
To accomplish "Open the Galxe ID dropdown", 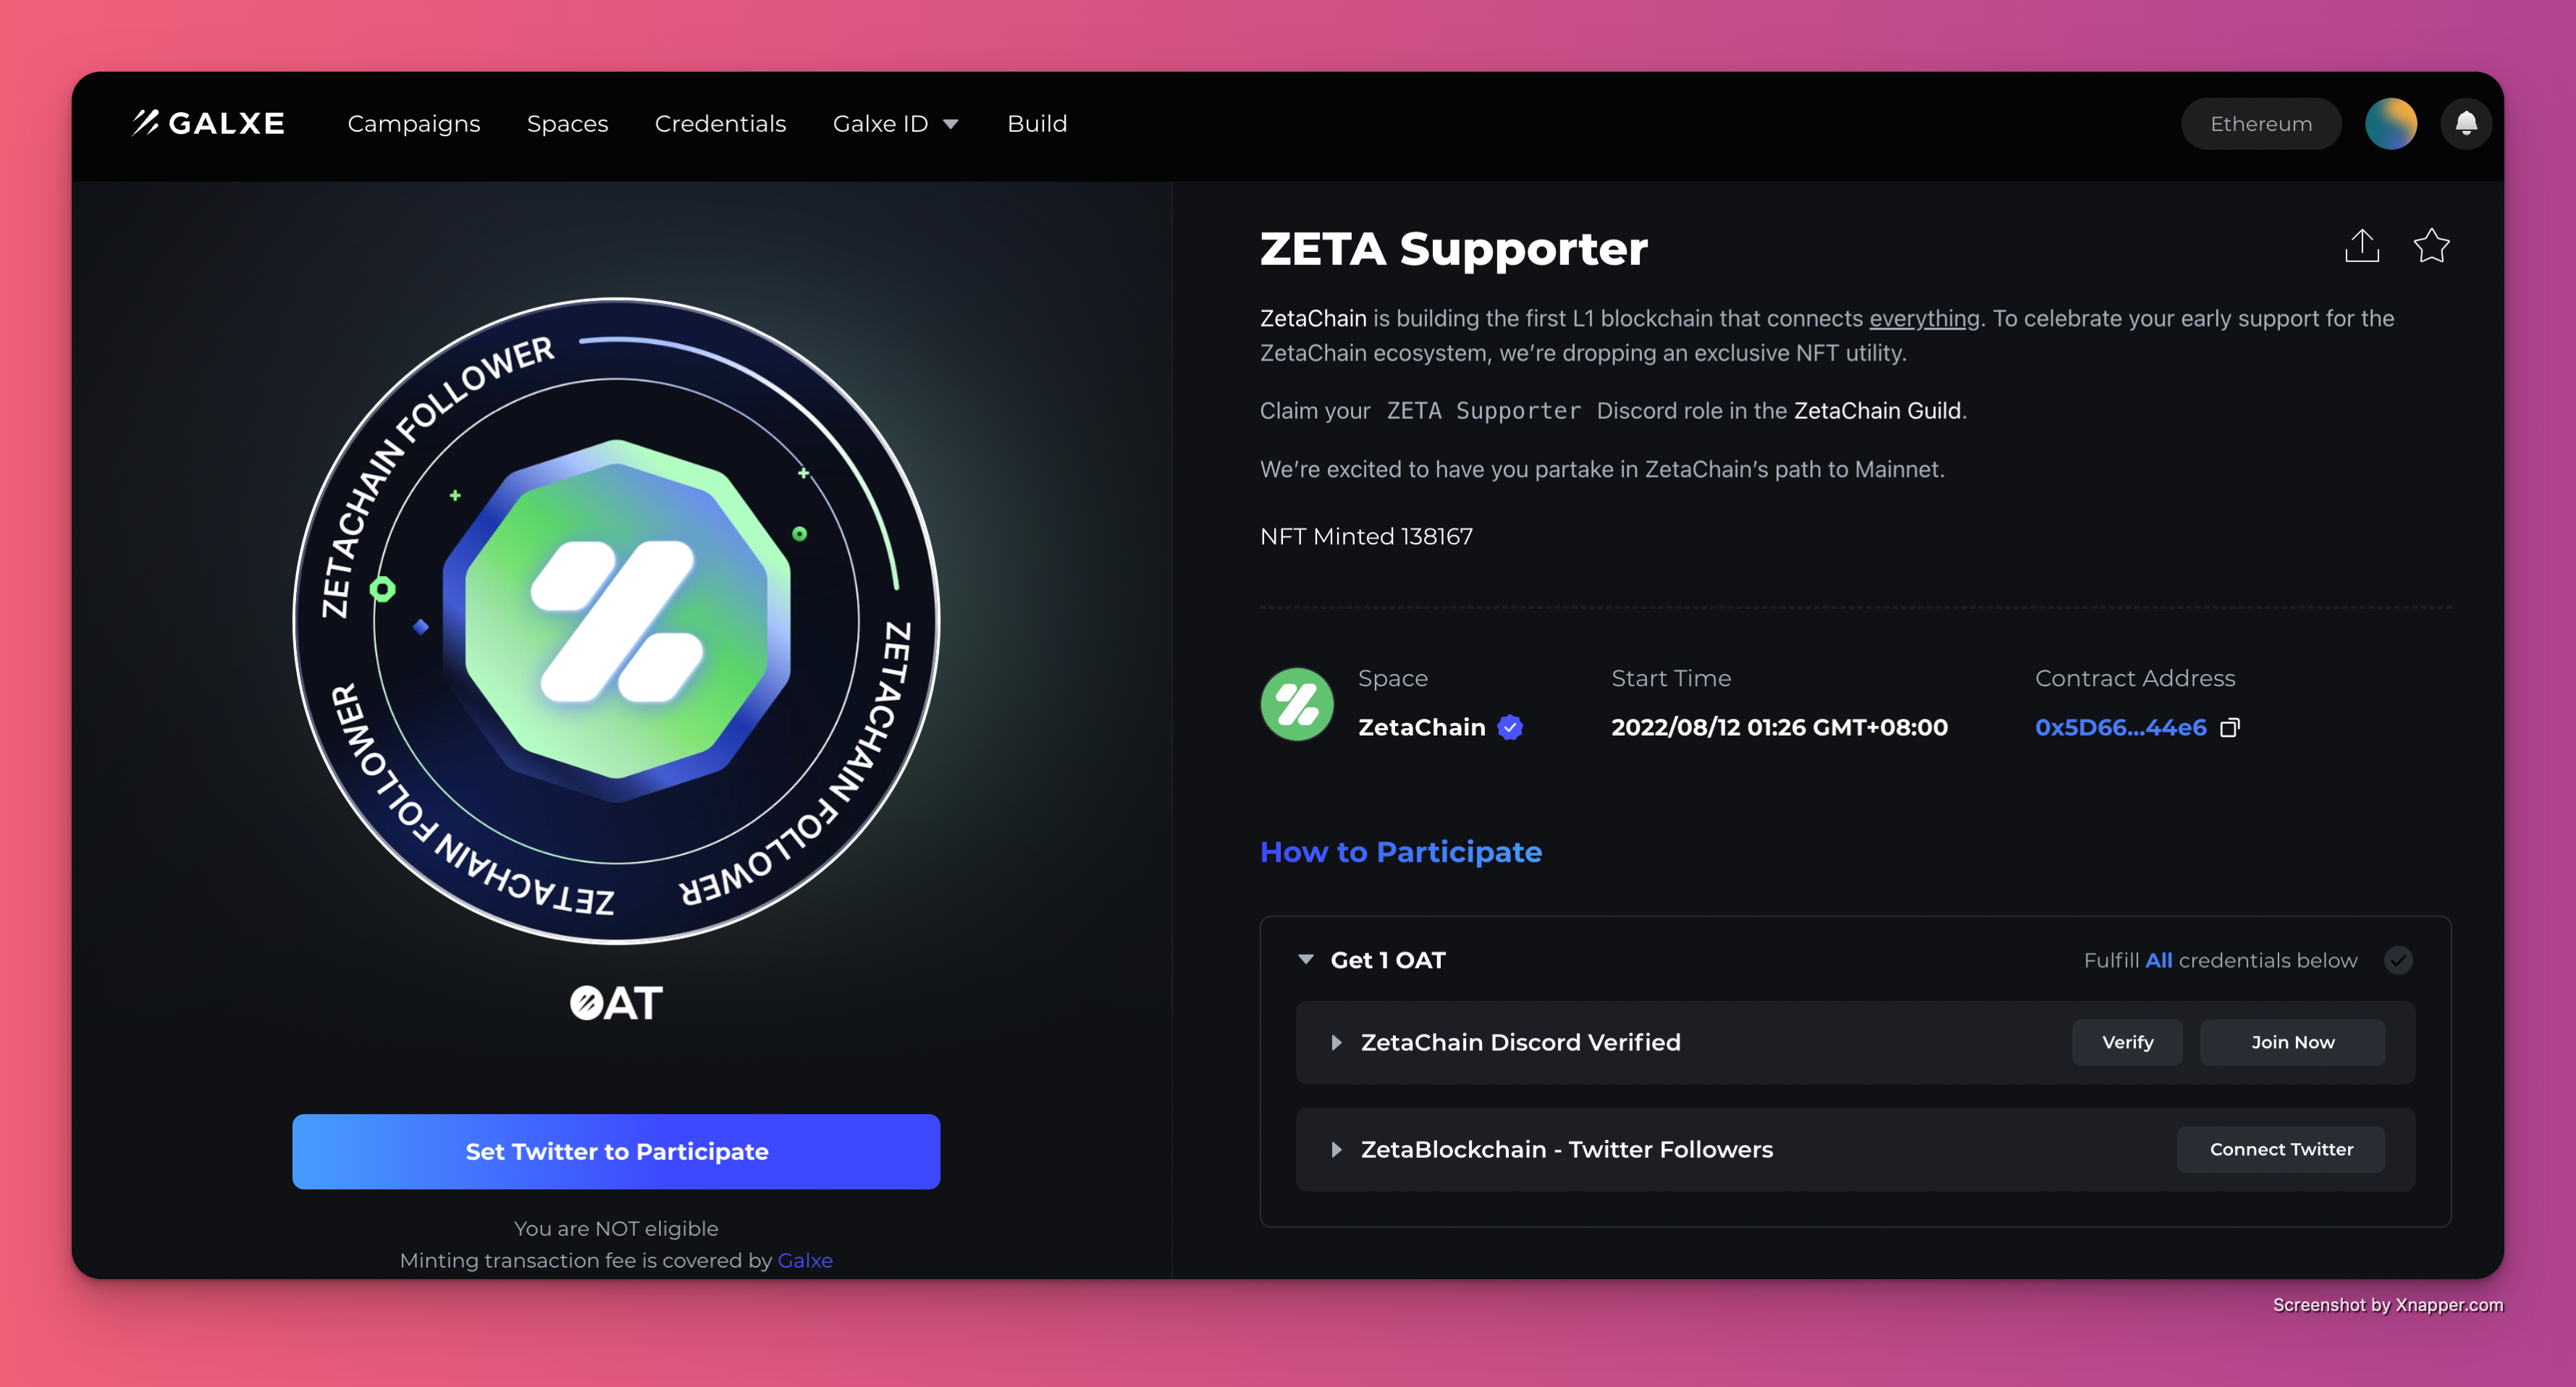I will click(x=895, y=123).
